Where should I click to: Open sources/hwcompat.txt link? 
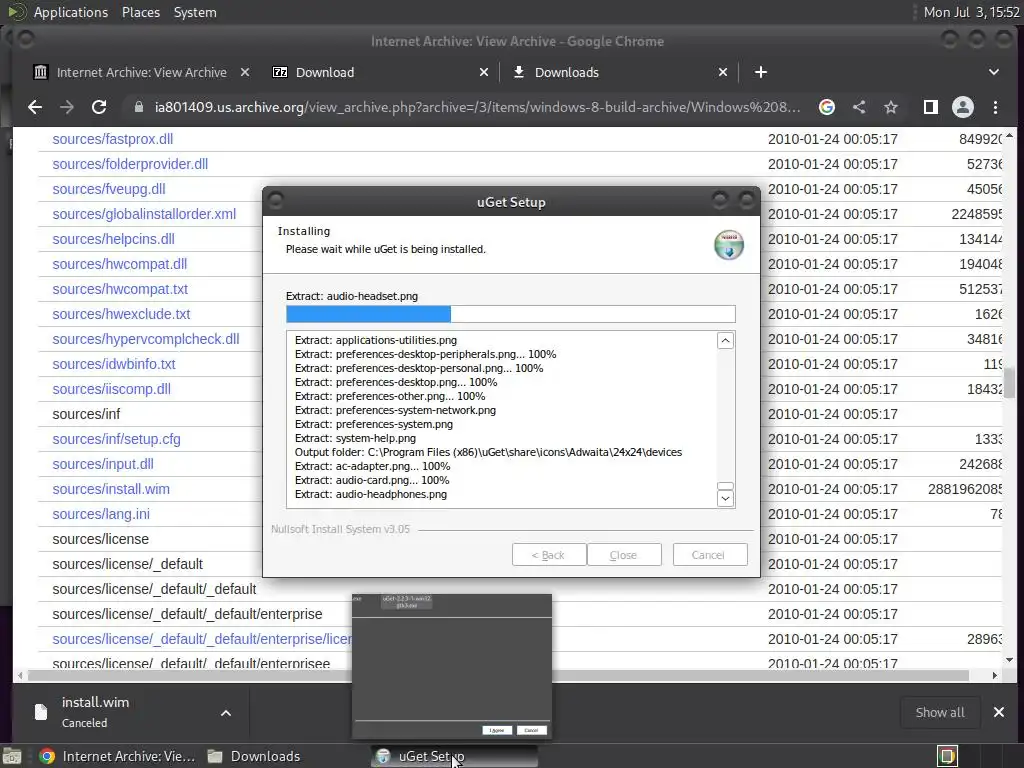click(120, 289)
